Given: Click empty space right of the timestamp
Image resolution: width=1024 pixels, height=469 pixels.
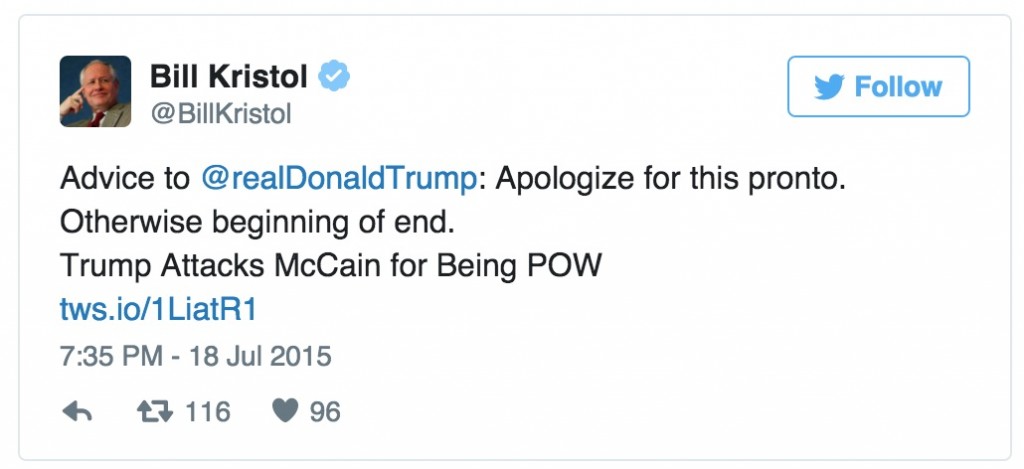Looking at the screenshot, I should coord(600,355).
